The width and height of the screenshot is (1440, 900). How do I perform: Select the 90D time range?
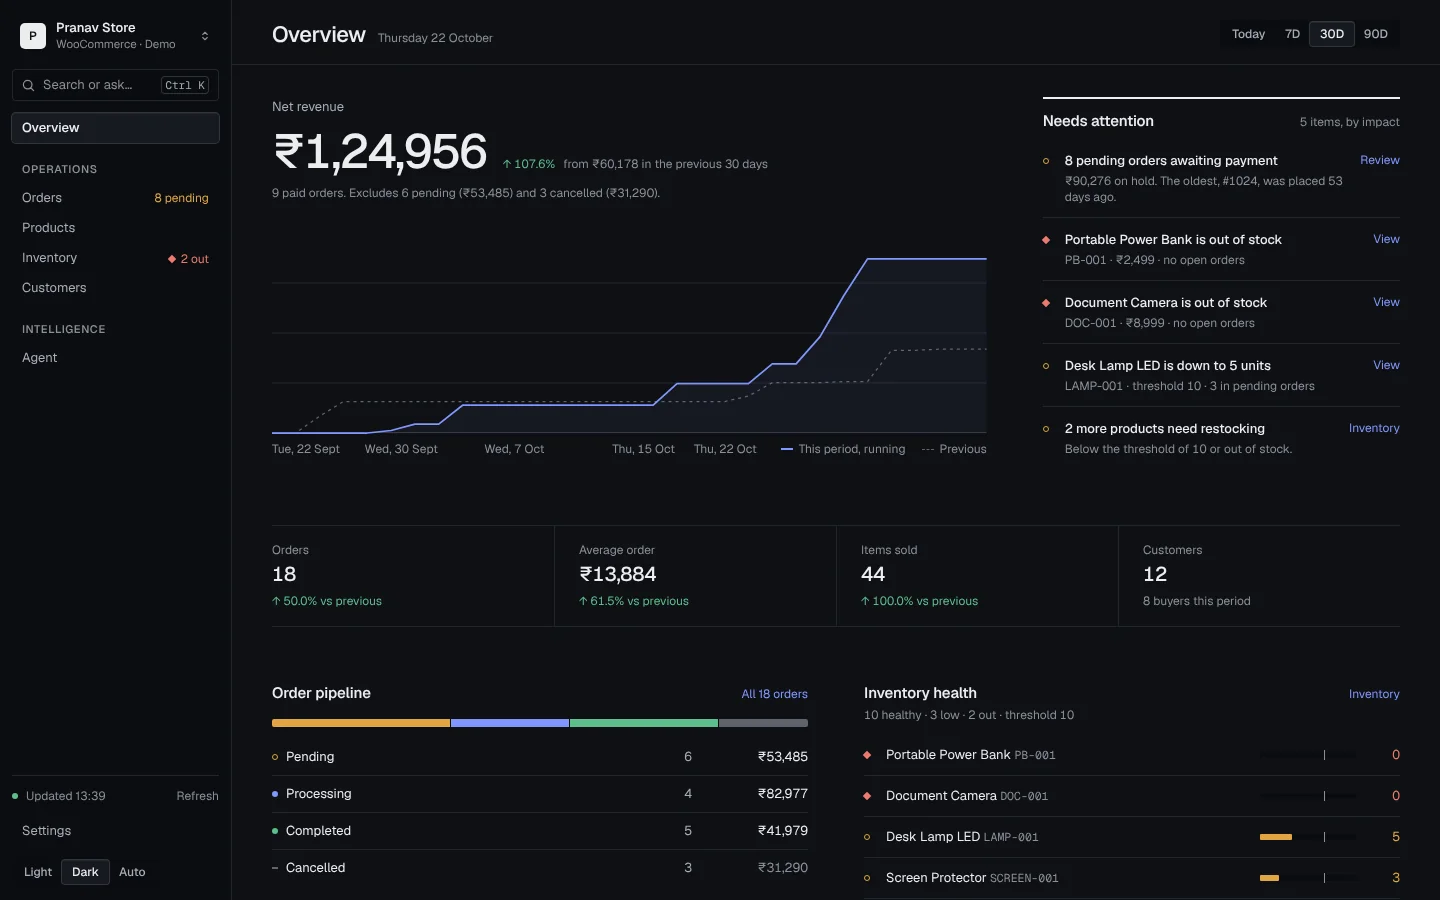tap(1375, 34)
